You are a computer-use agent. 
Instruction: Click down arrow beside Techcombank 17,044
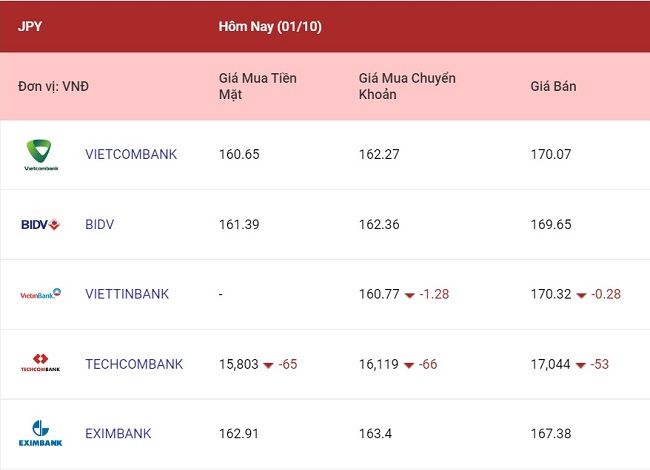581,365
